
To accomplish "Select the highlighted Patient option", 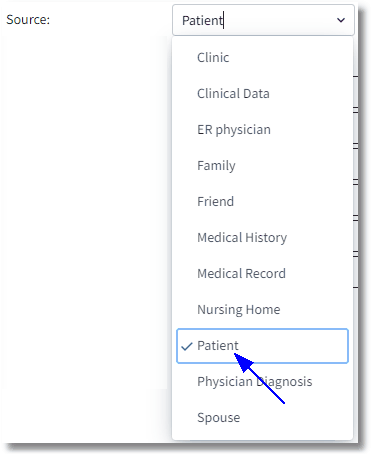I will [262, 346].
